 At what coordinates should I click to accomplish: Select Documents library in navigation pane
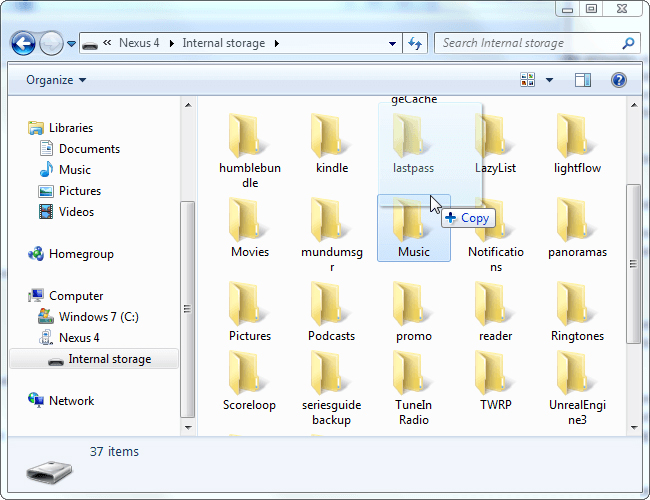coord(89,149)
